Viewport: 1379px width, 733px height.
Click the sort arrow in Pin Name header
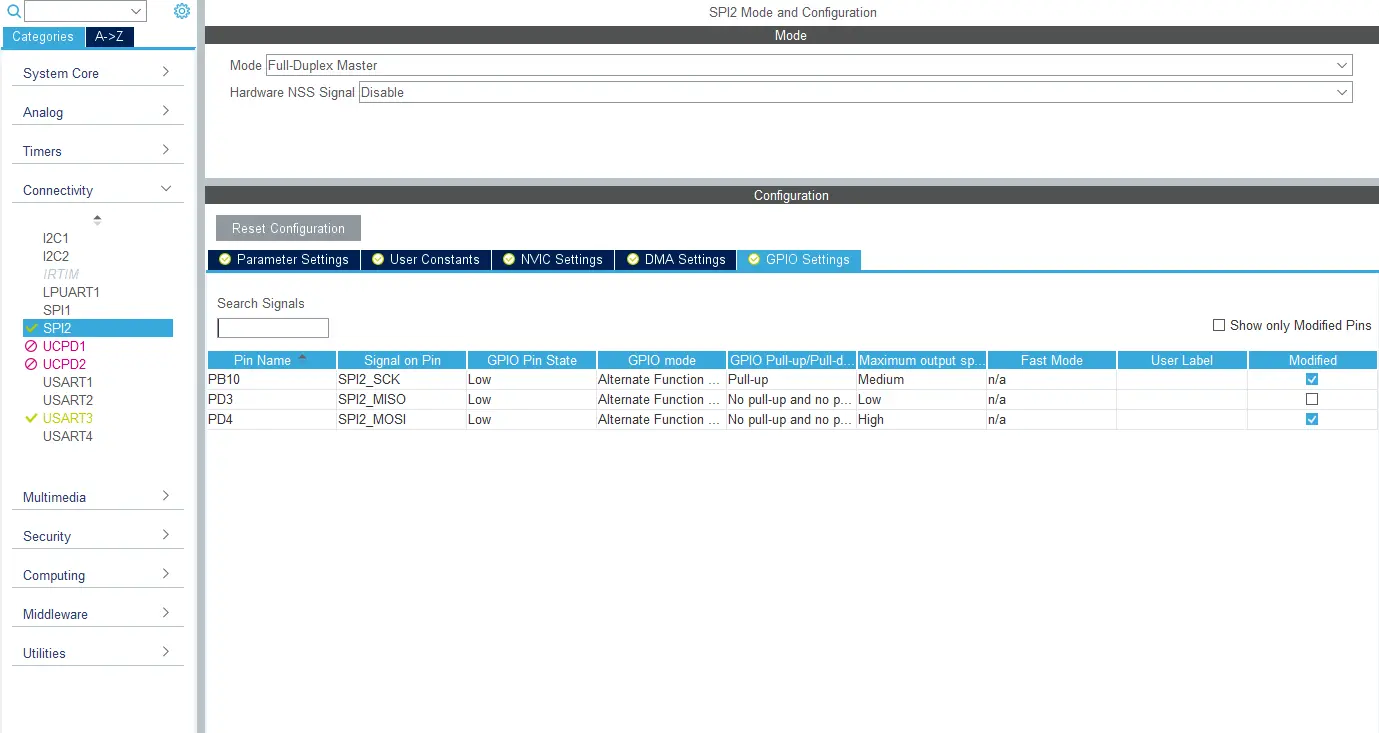click(x=302, y=357)
